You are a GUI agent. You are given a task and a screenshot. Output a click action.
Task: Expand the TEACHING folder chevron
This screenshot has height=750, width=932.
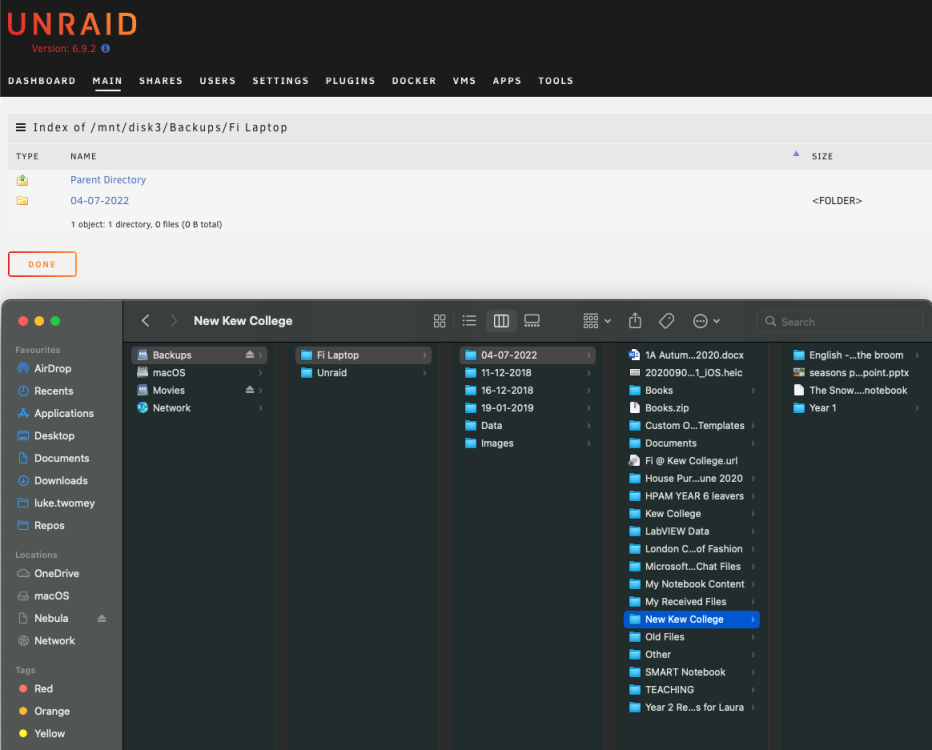753,690
